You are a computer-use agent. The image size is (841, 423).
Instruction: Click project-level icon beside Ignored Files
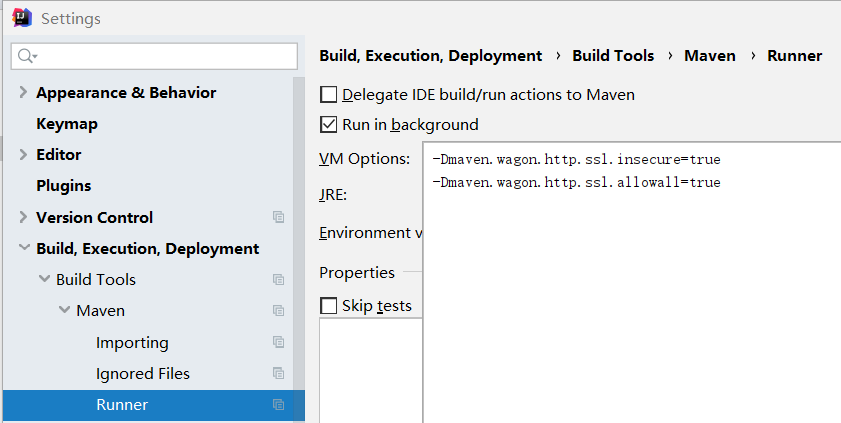pos(278,373)
